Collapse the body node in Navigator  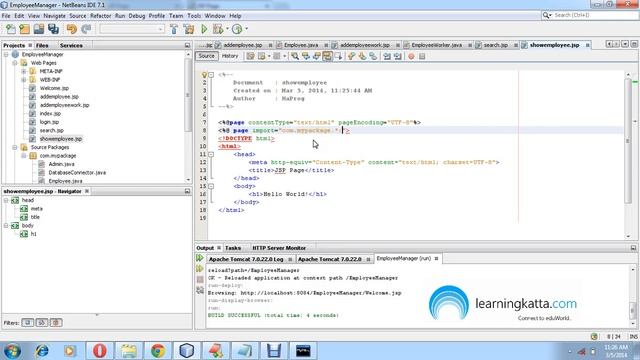pyautogui.click(x=6, y=225)
